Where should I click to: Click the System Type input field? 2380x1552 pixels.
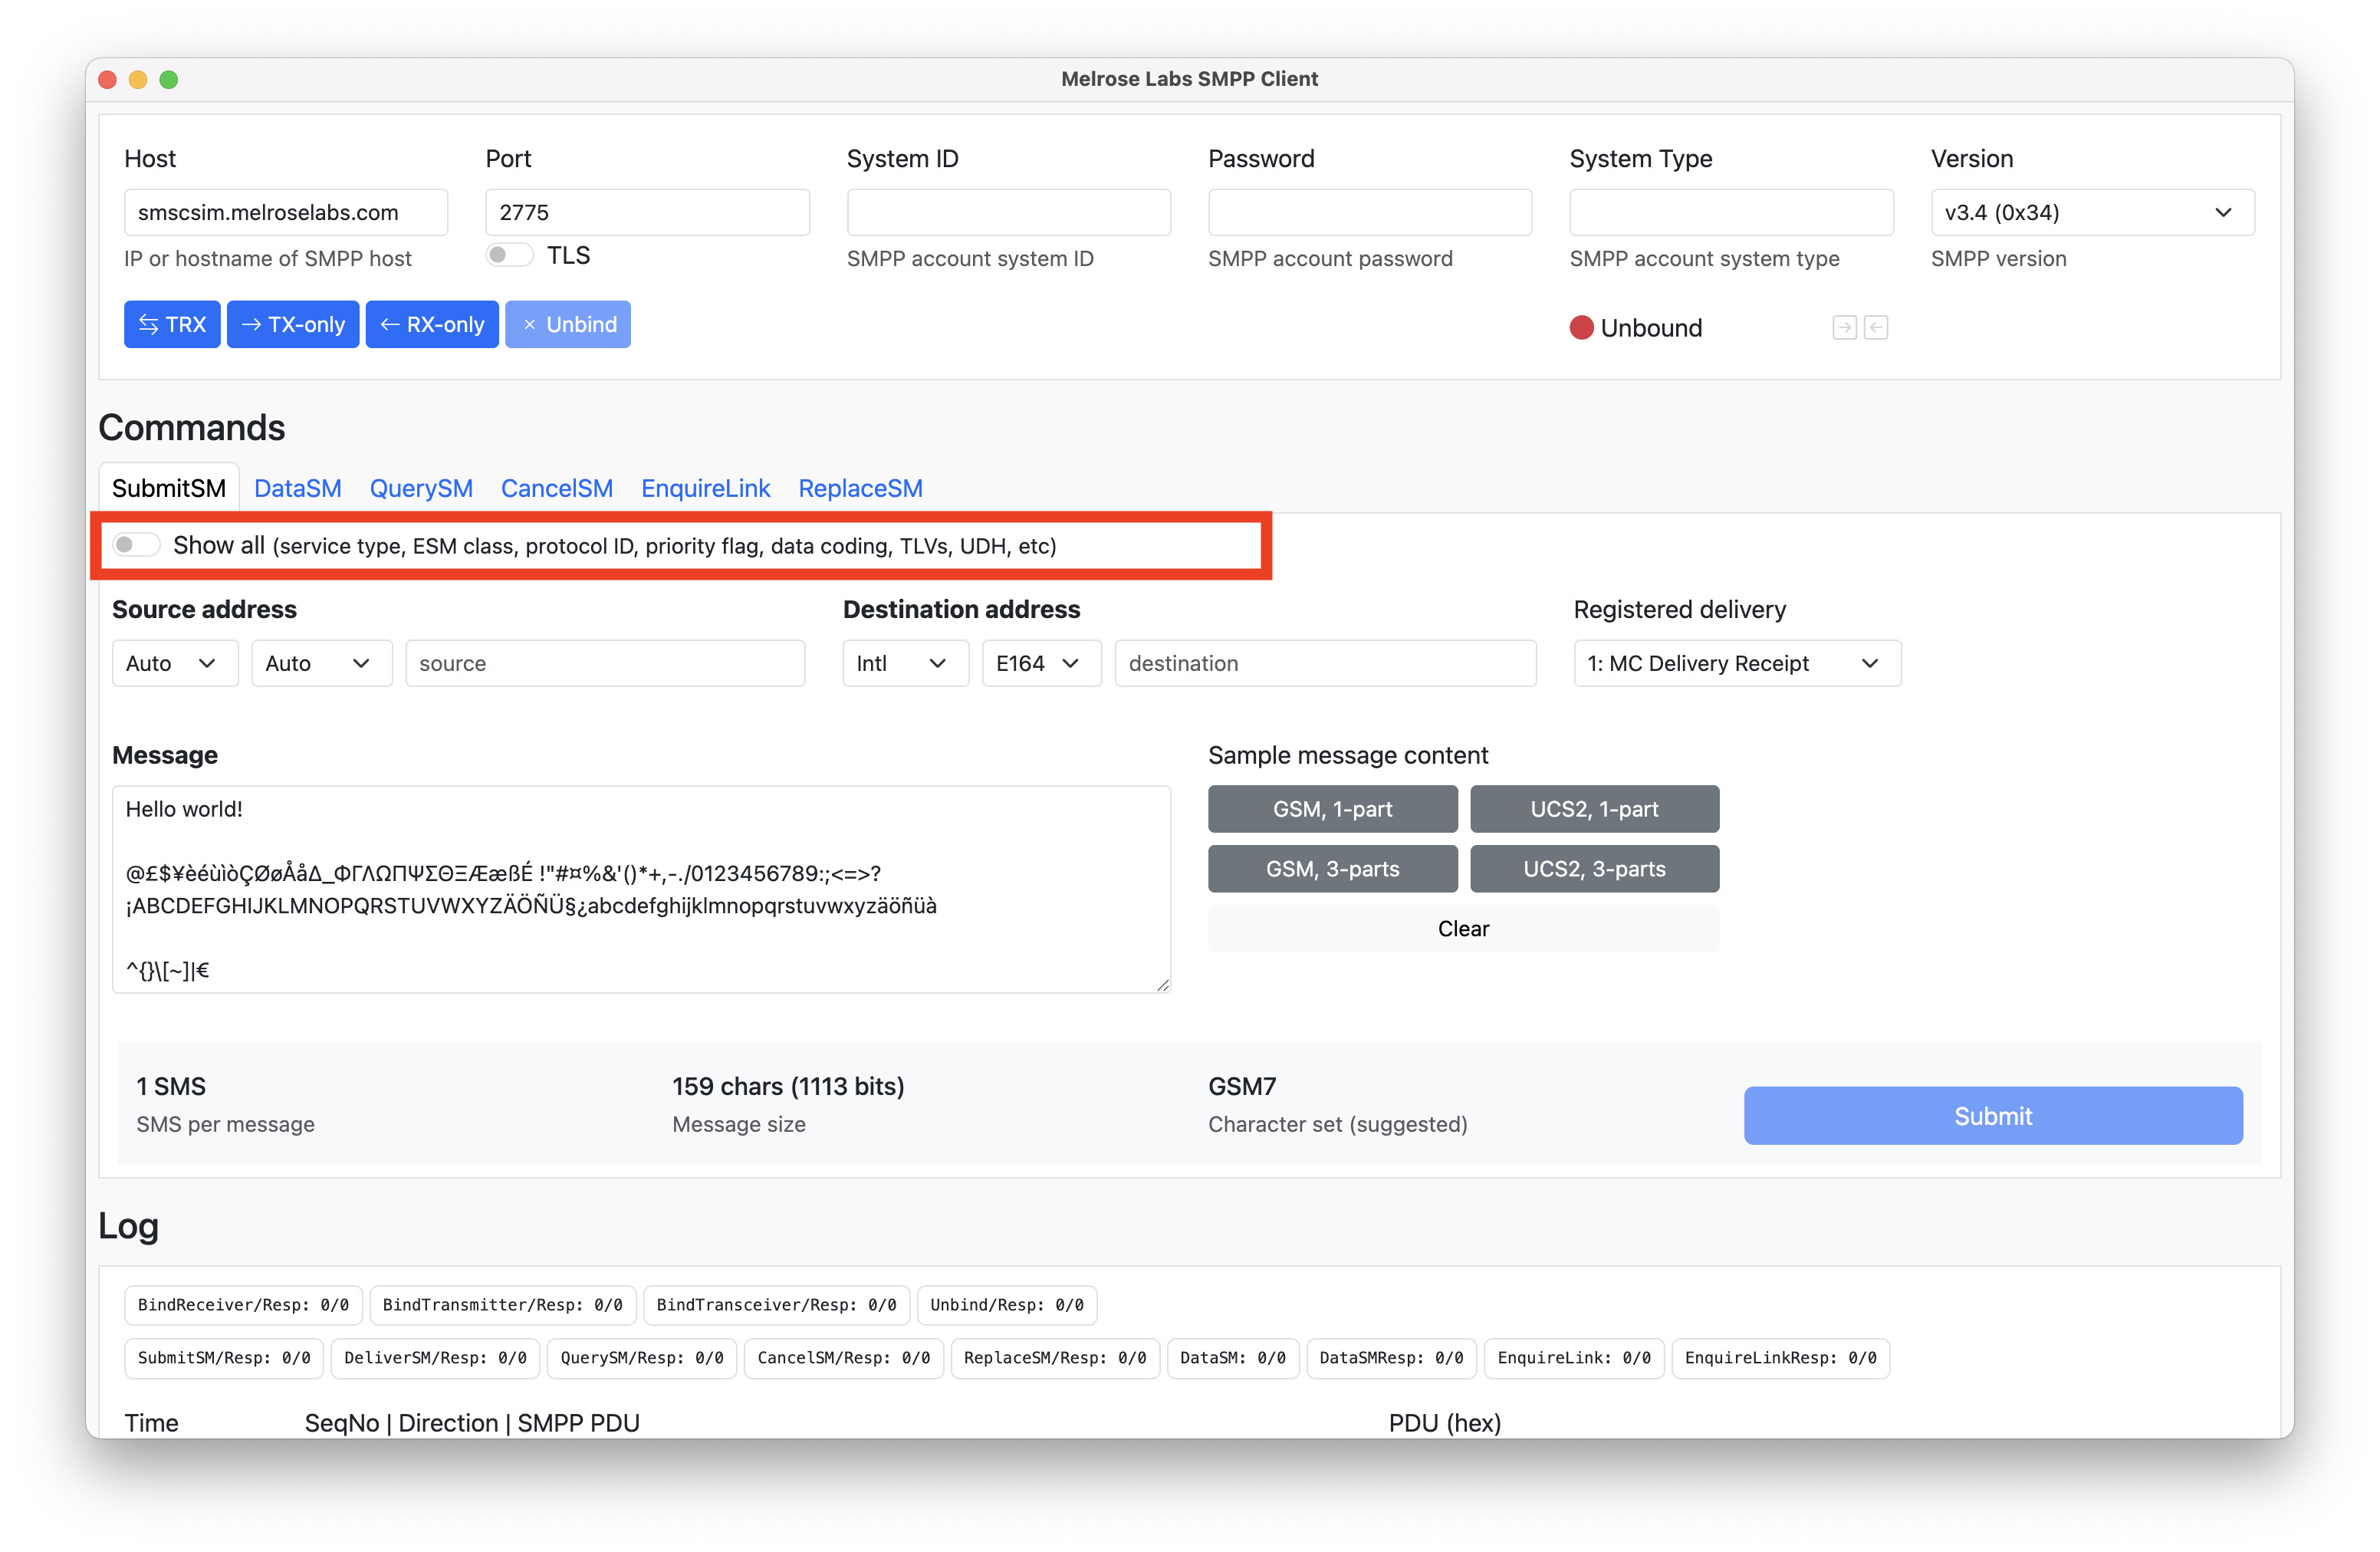point(1731,212)
